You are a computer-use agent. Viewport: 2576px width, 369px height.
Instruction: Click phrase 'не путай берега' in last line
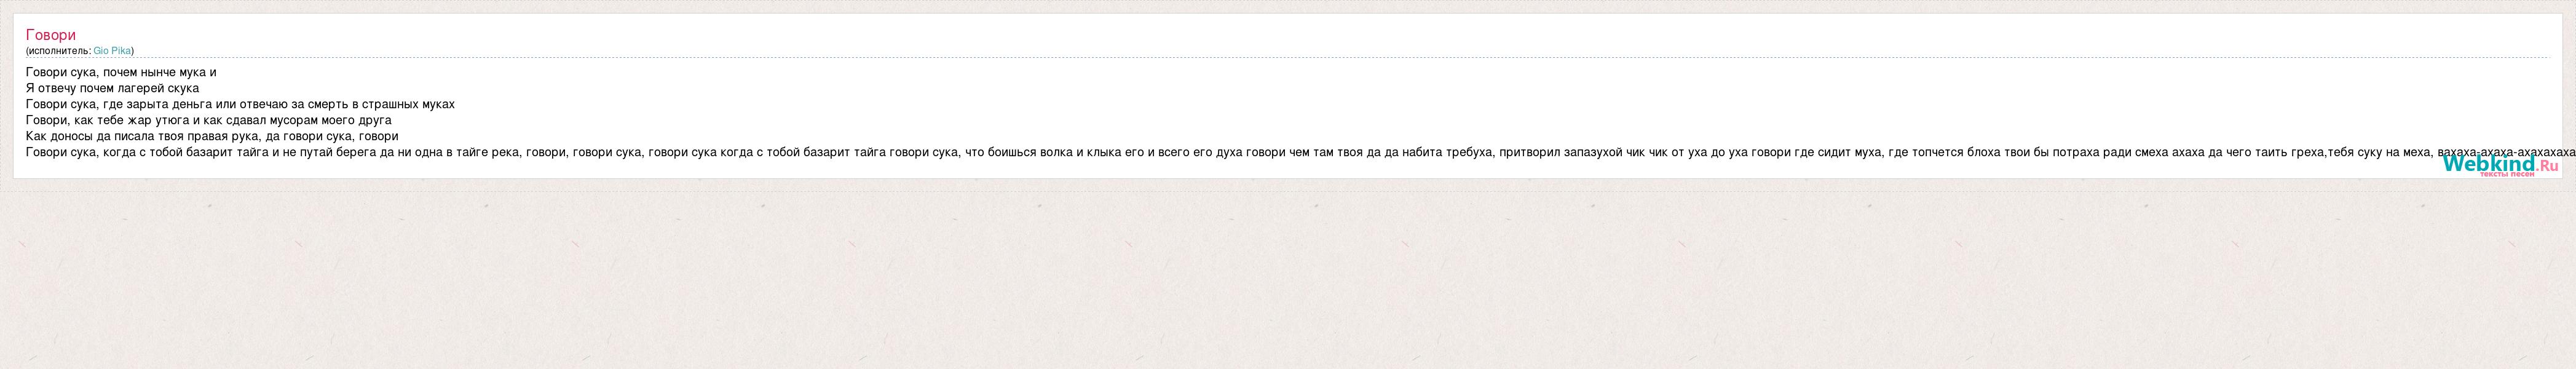pos(330,152)
